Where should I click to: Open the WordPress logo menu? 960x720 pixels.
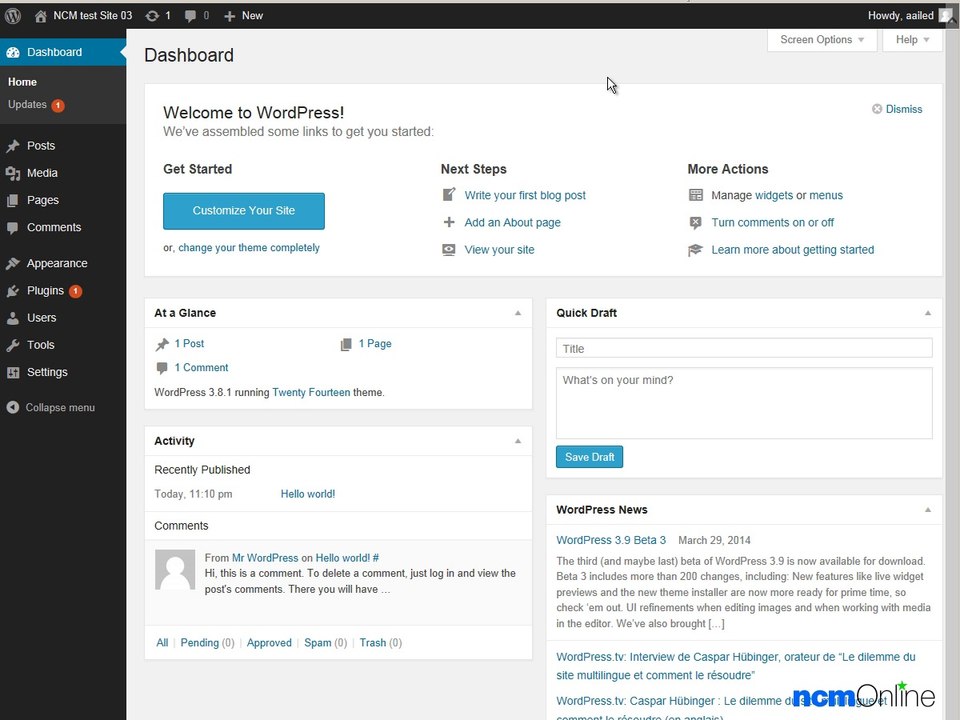13,16
